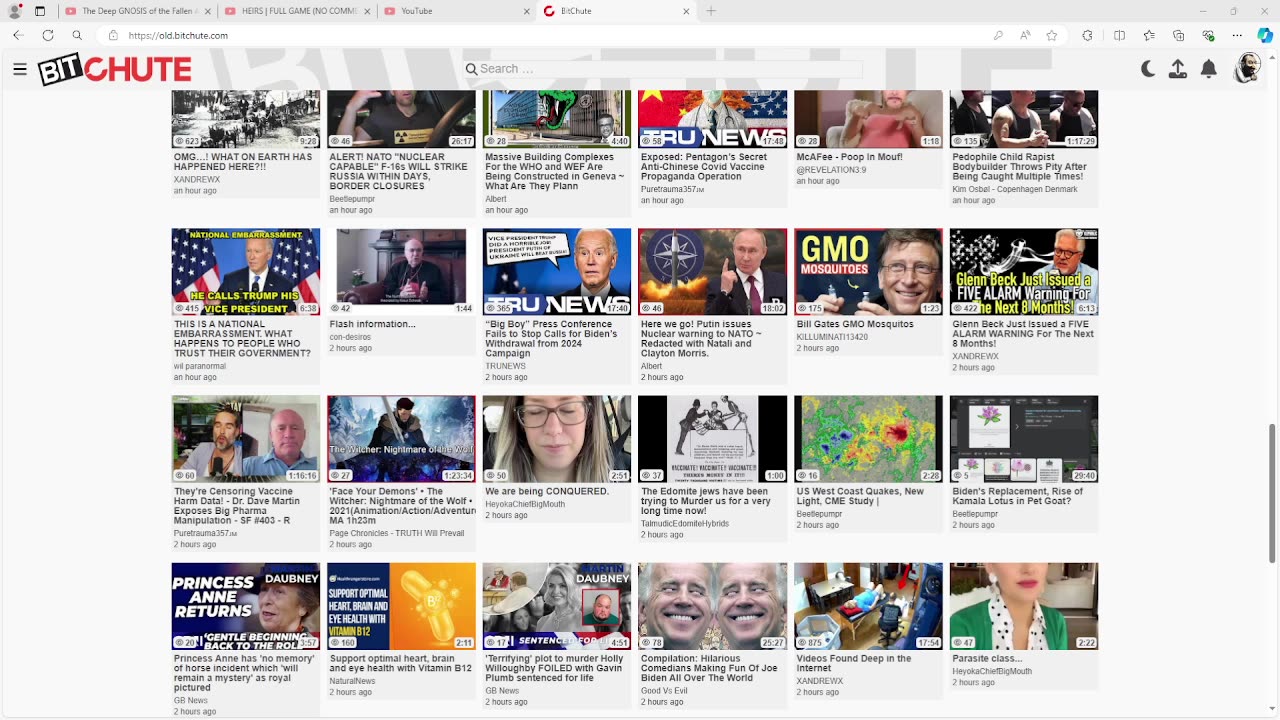
Task: Open 'Biden's Replacement, Rise of Kamala' title
Action: (1018, 496)
